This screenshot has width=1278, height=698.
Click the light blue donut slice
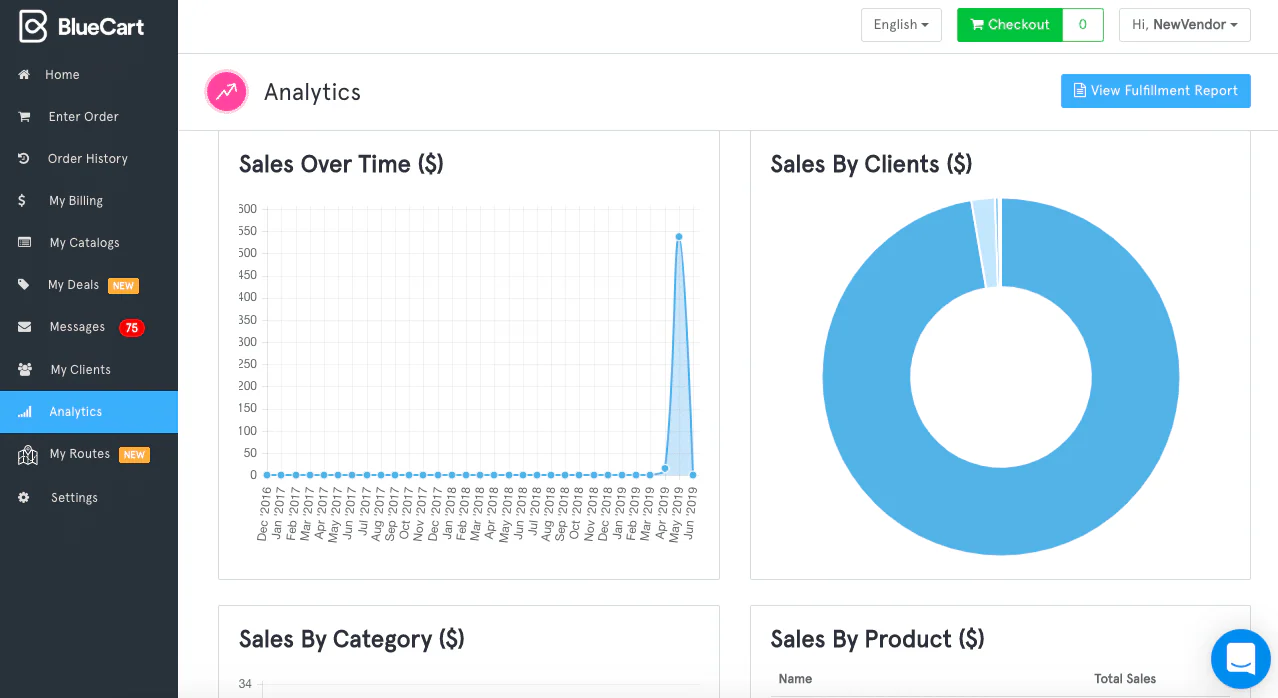coord(985,243)
